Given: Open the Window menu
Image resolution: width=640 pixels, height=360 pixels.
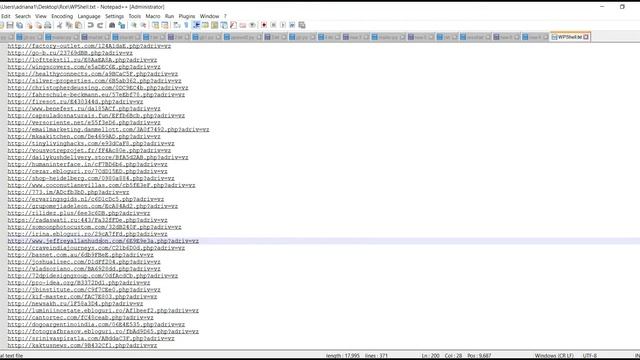Looking at the screenshot, I should (209, 16).
